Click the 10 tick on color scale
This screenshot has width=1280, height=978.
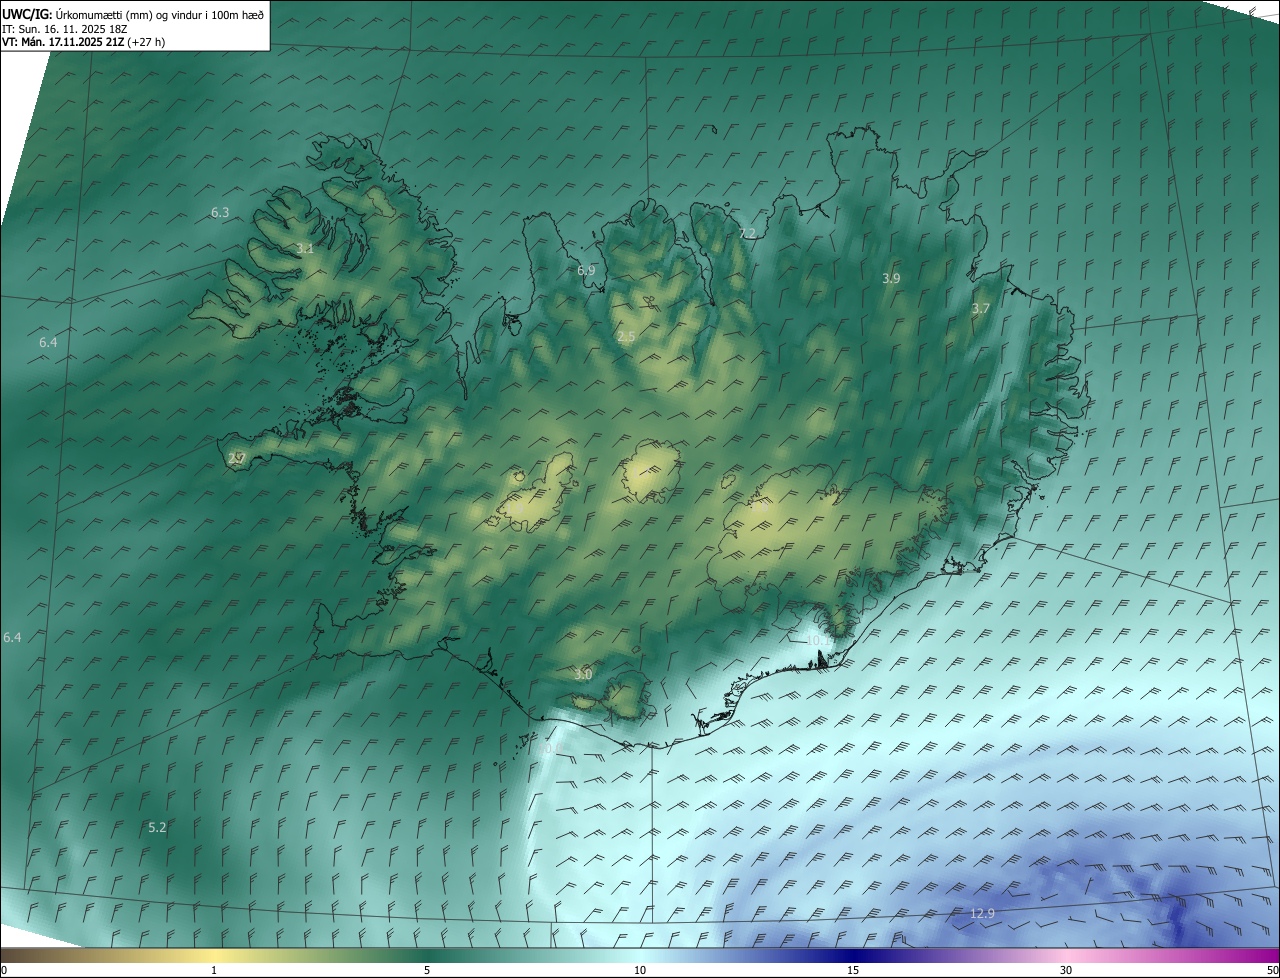coord(640,970)
